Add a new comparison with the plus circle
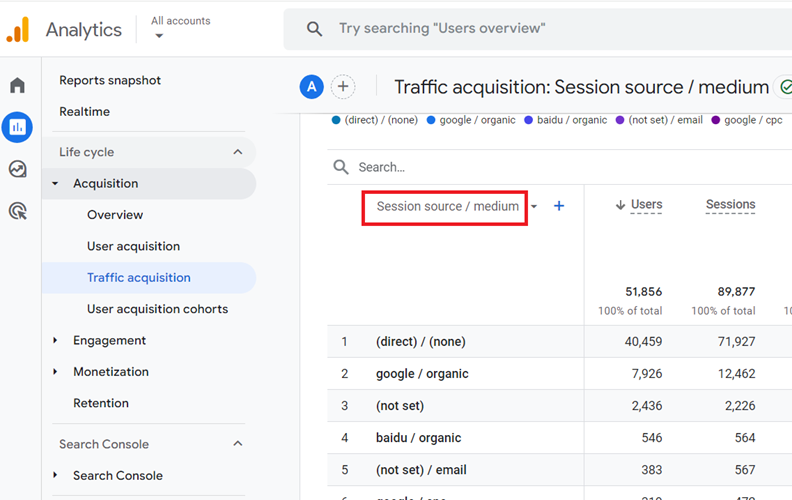This screenshot has width=792, height=500. [343, 87]
